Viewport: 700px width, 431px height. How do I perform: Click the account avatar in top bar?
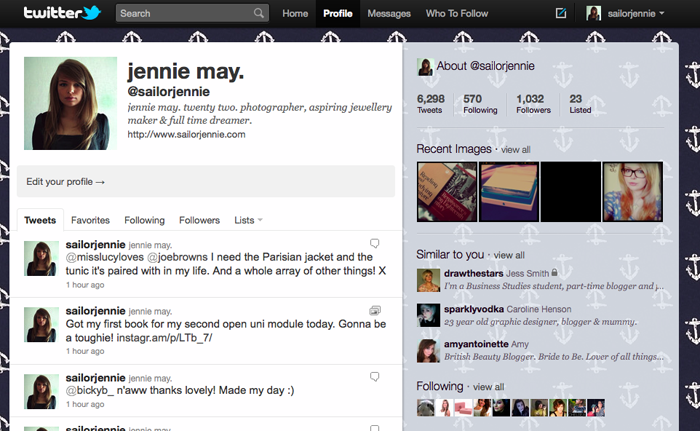(593, 13)
